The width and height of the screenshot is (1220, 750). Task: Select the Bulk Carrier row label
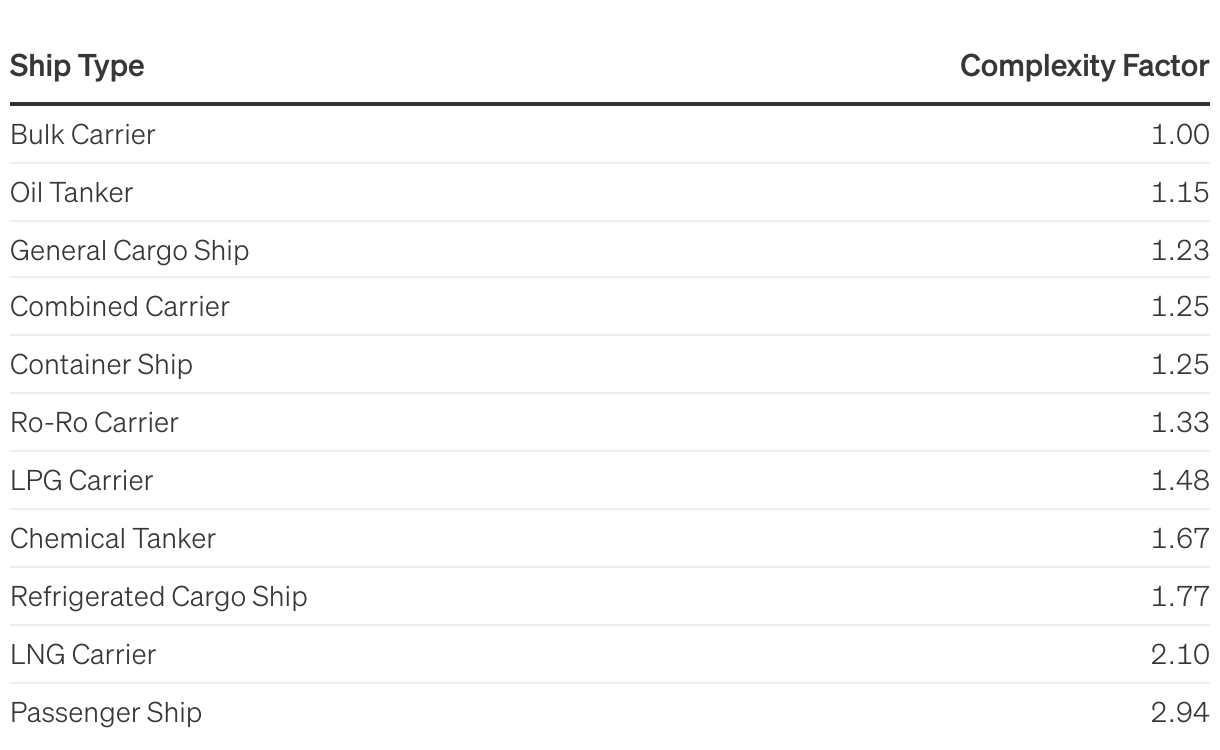[83, 134]
